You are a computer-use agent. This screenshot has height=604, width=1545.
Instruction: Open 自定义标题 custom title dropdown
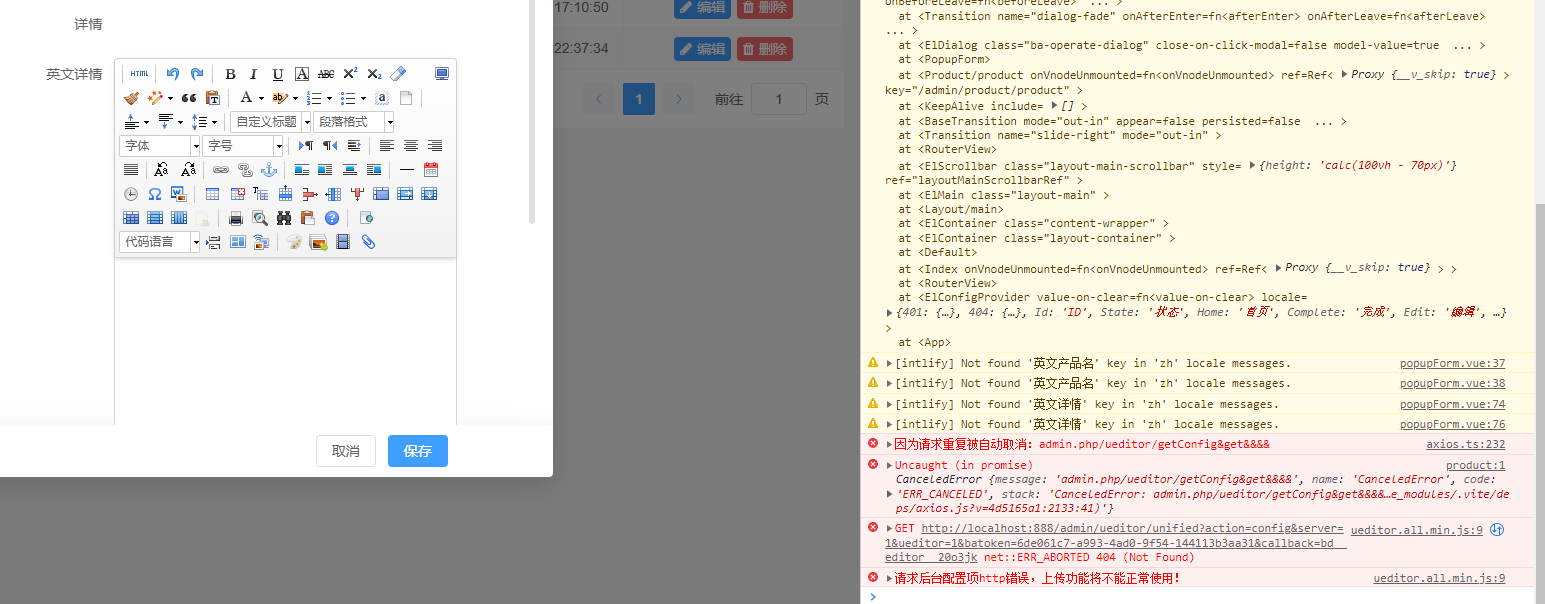[271, 122]
